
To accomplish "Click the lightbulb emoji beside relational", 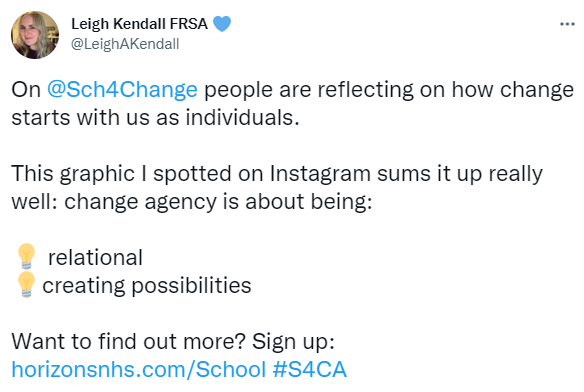I will point(26,256).
